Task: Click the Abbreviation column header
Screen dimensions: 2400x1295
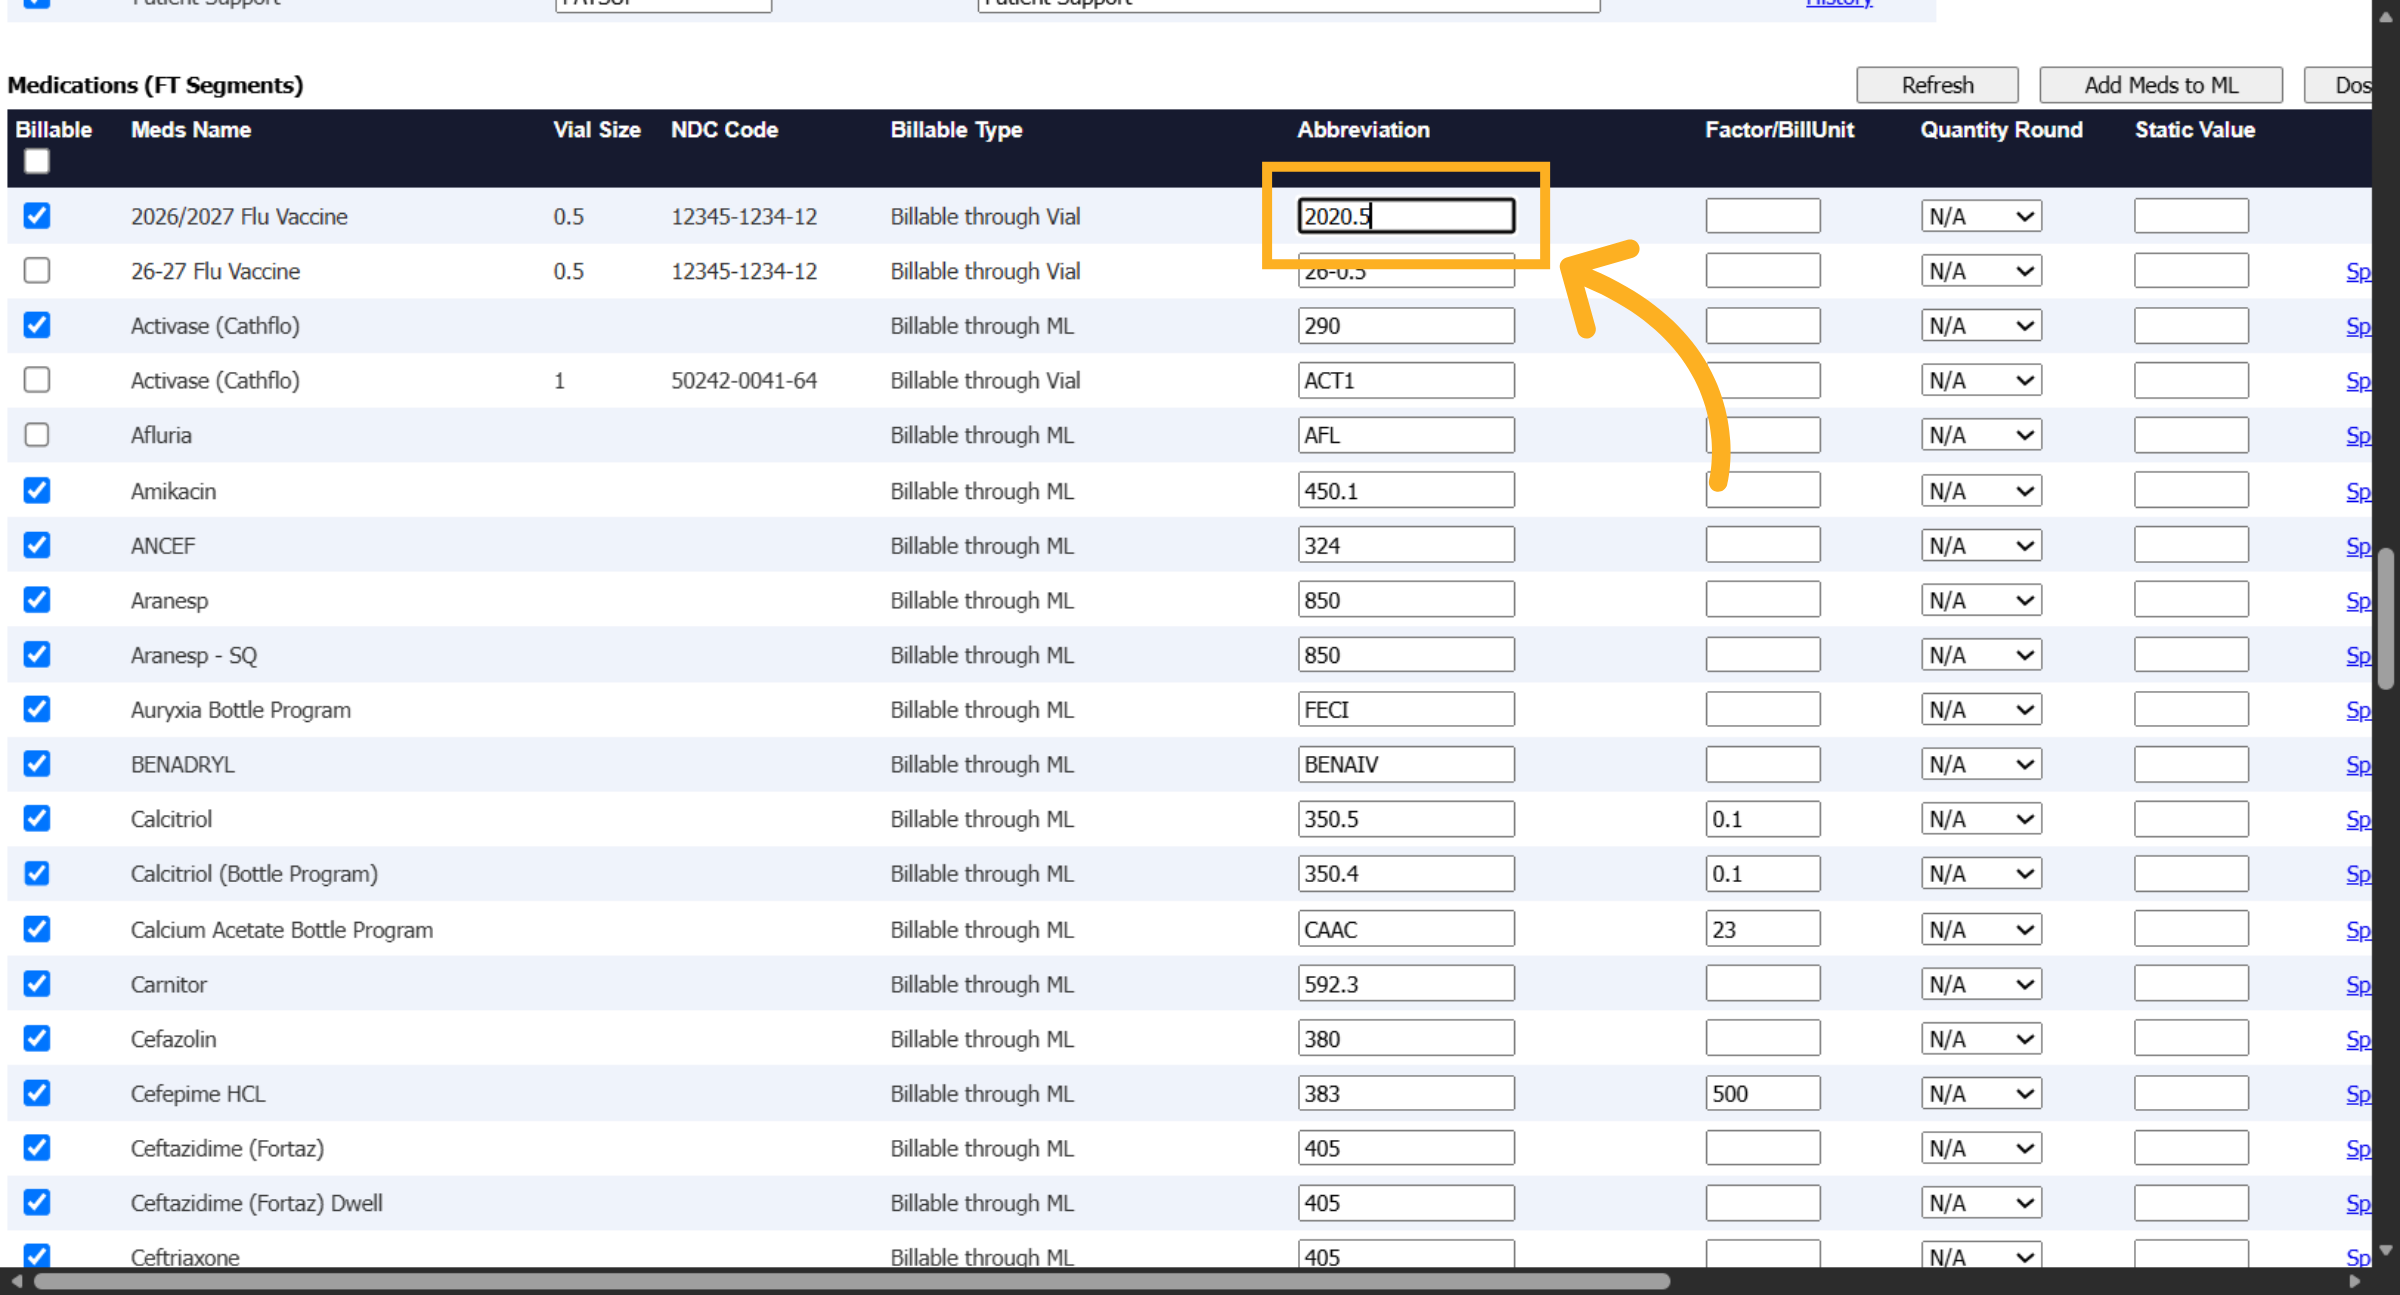Action: [x=1363, y=129]
